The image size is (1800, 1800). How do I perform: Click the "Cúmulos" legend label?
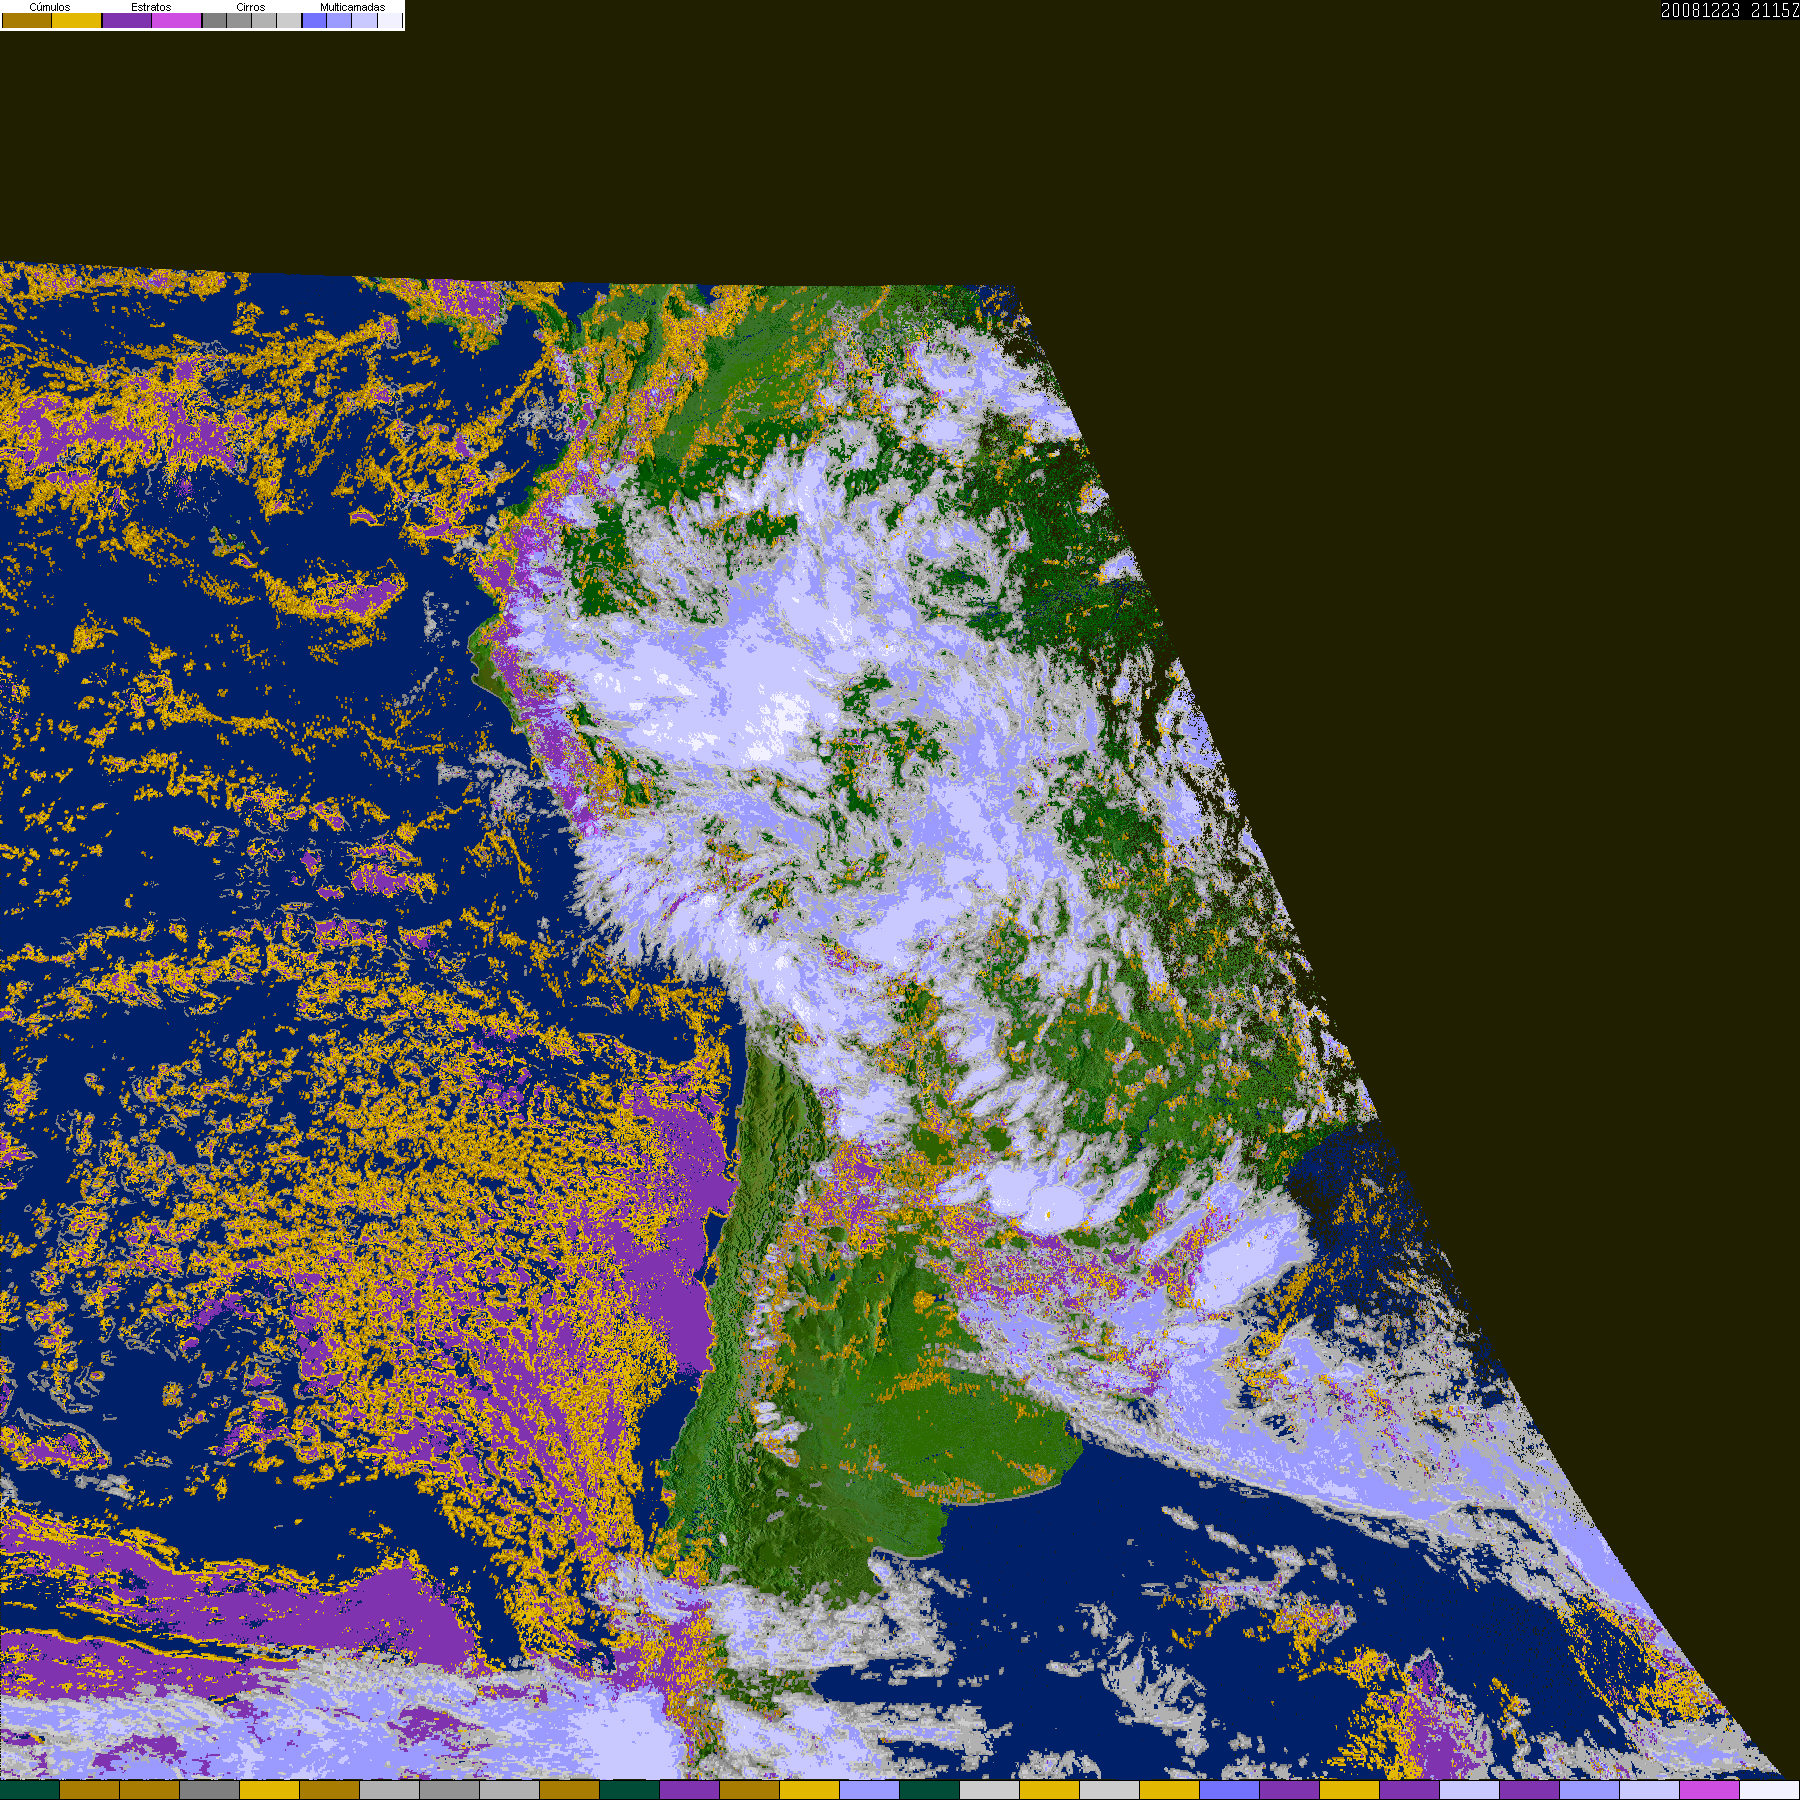click(x=50, y=7)
